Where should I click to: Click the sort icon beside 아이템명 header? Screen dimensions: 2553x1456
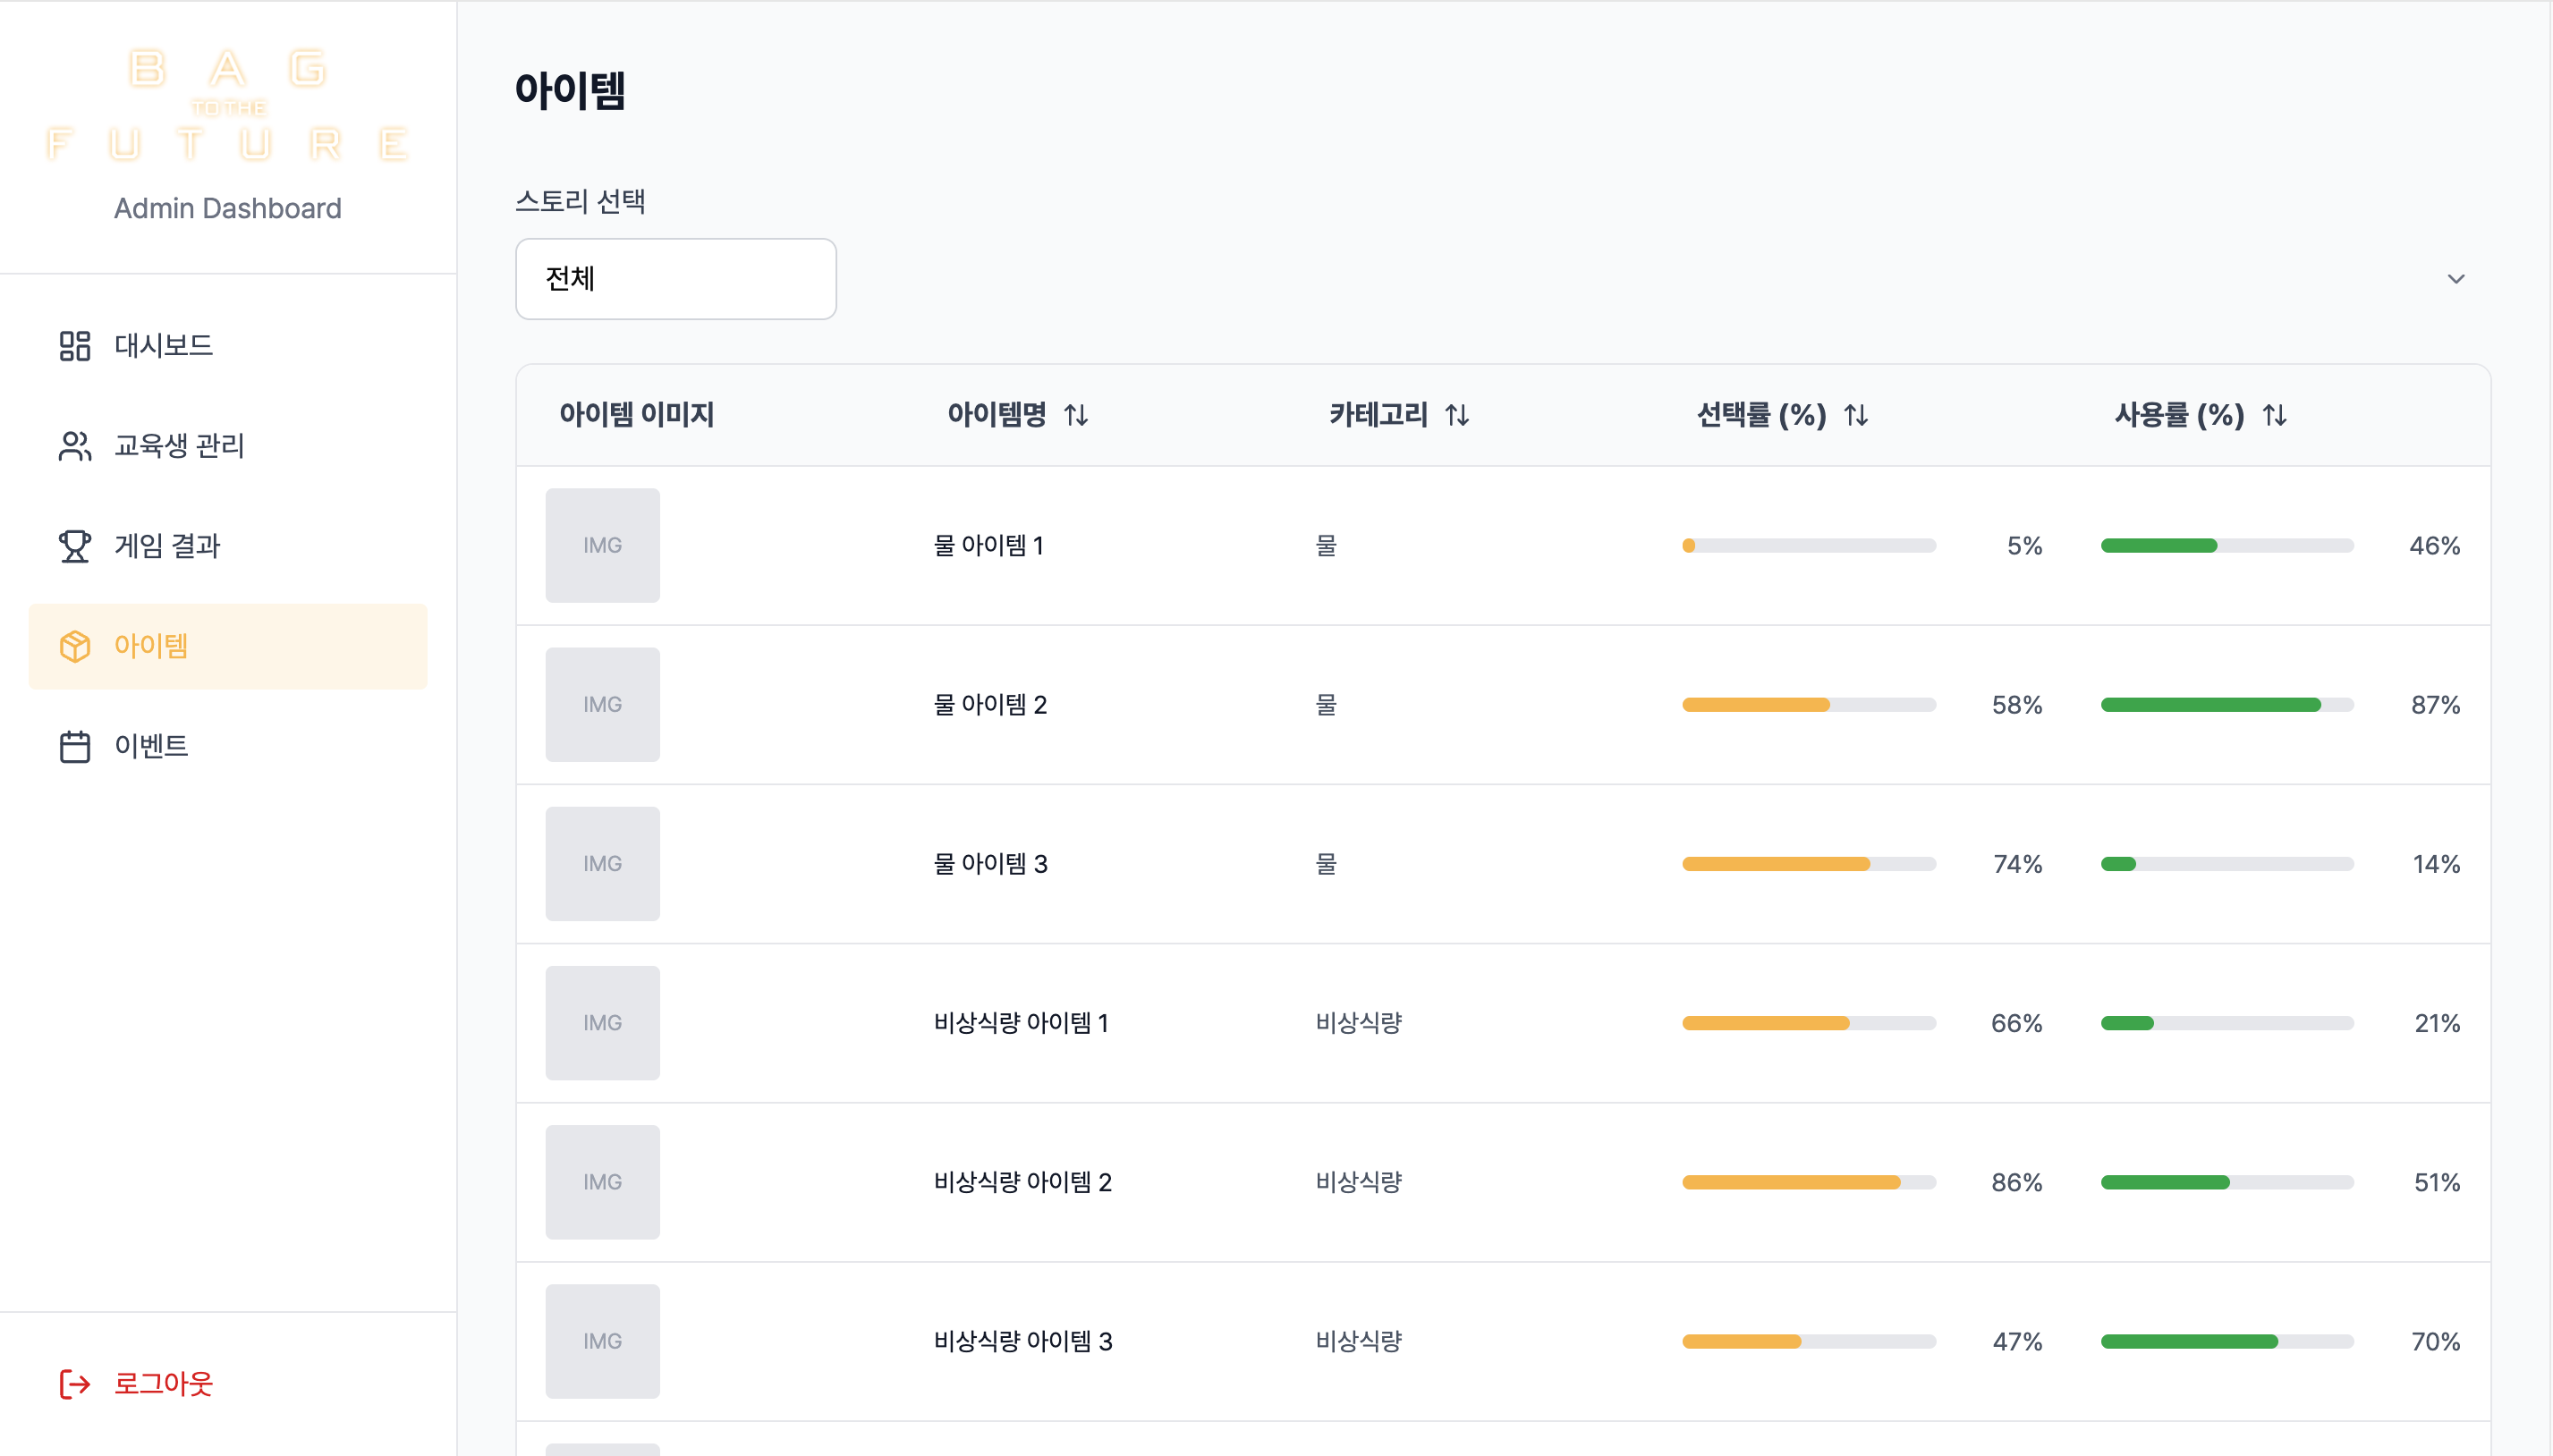(1078, 415)
